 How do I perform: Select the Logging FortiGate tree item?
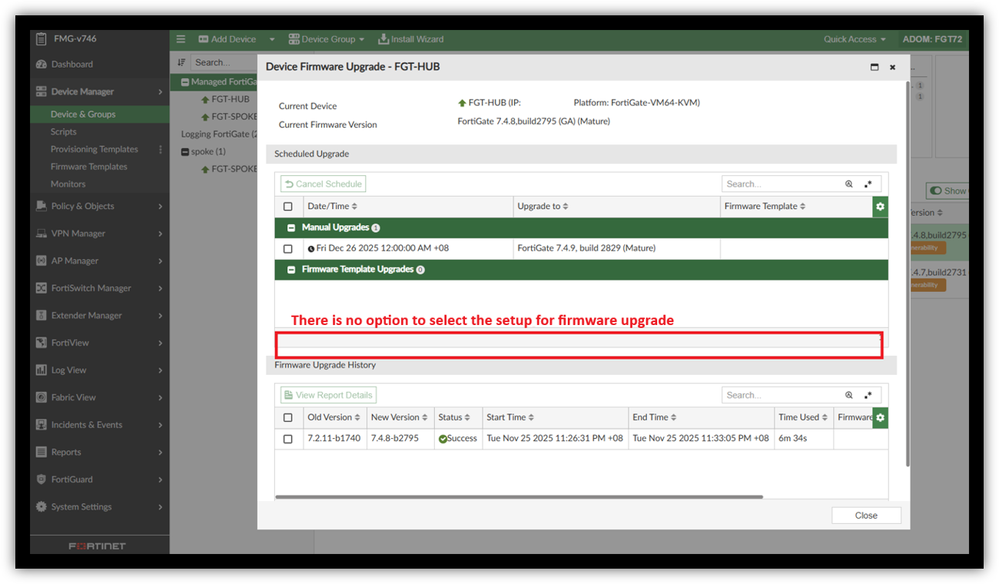click(x=219, y=134)
